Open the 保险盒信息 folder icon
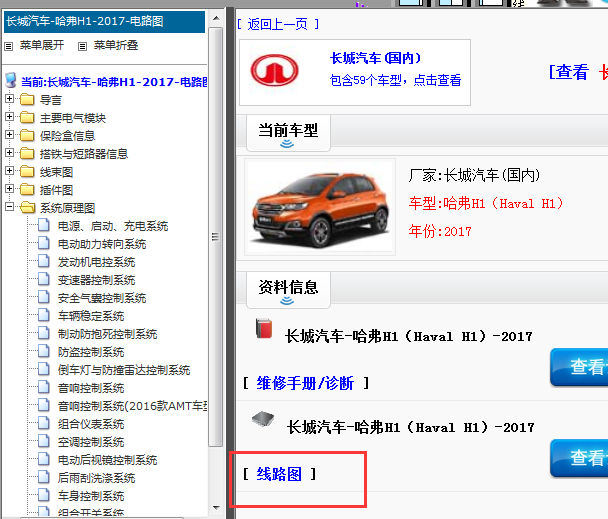 click(27, 135)
